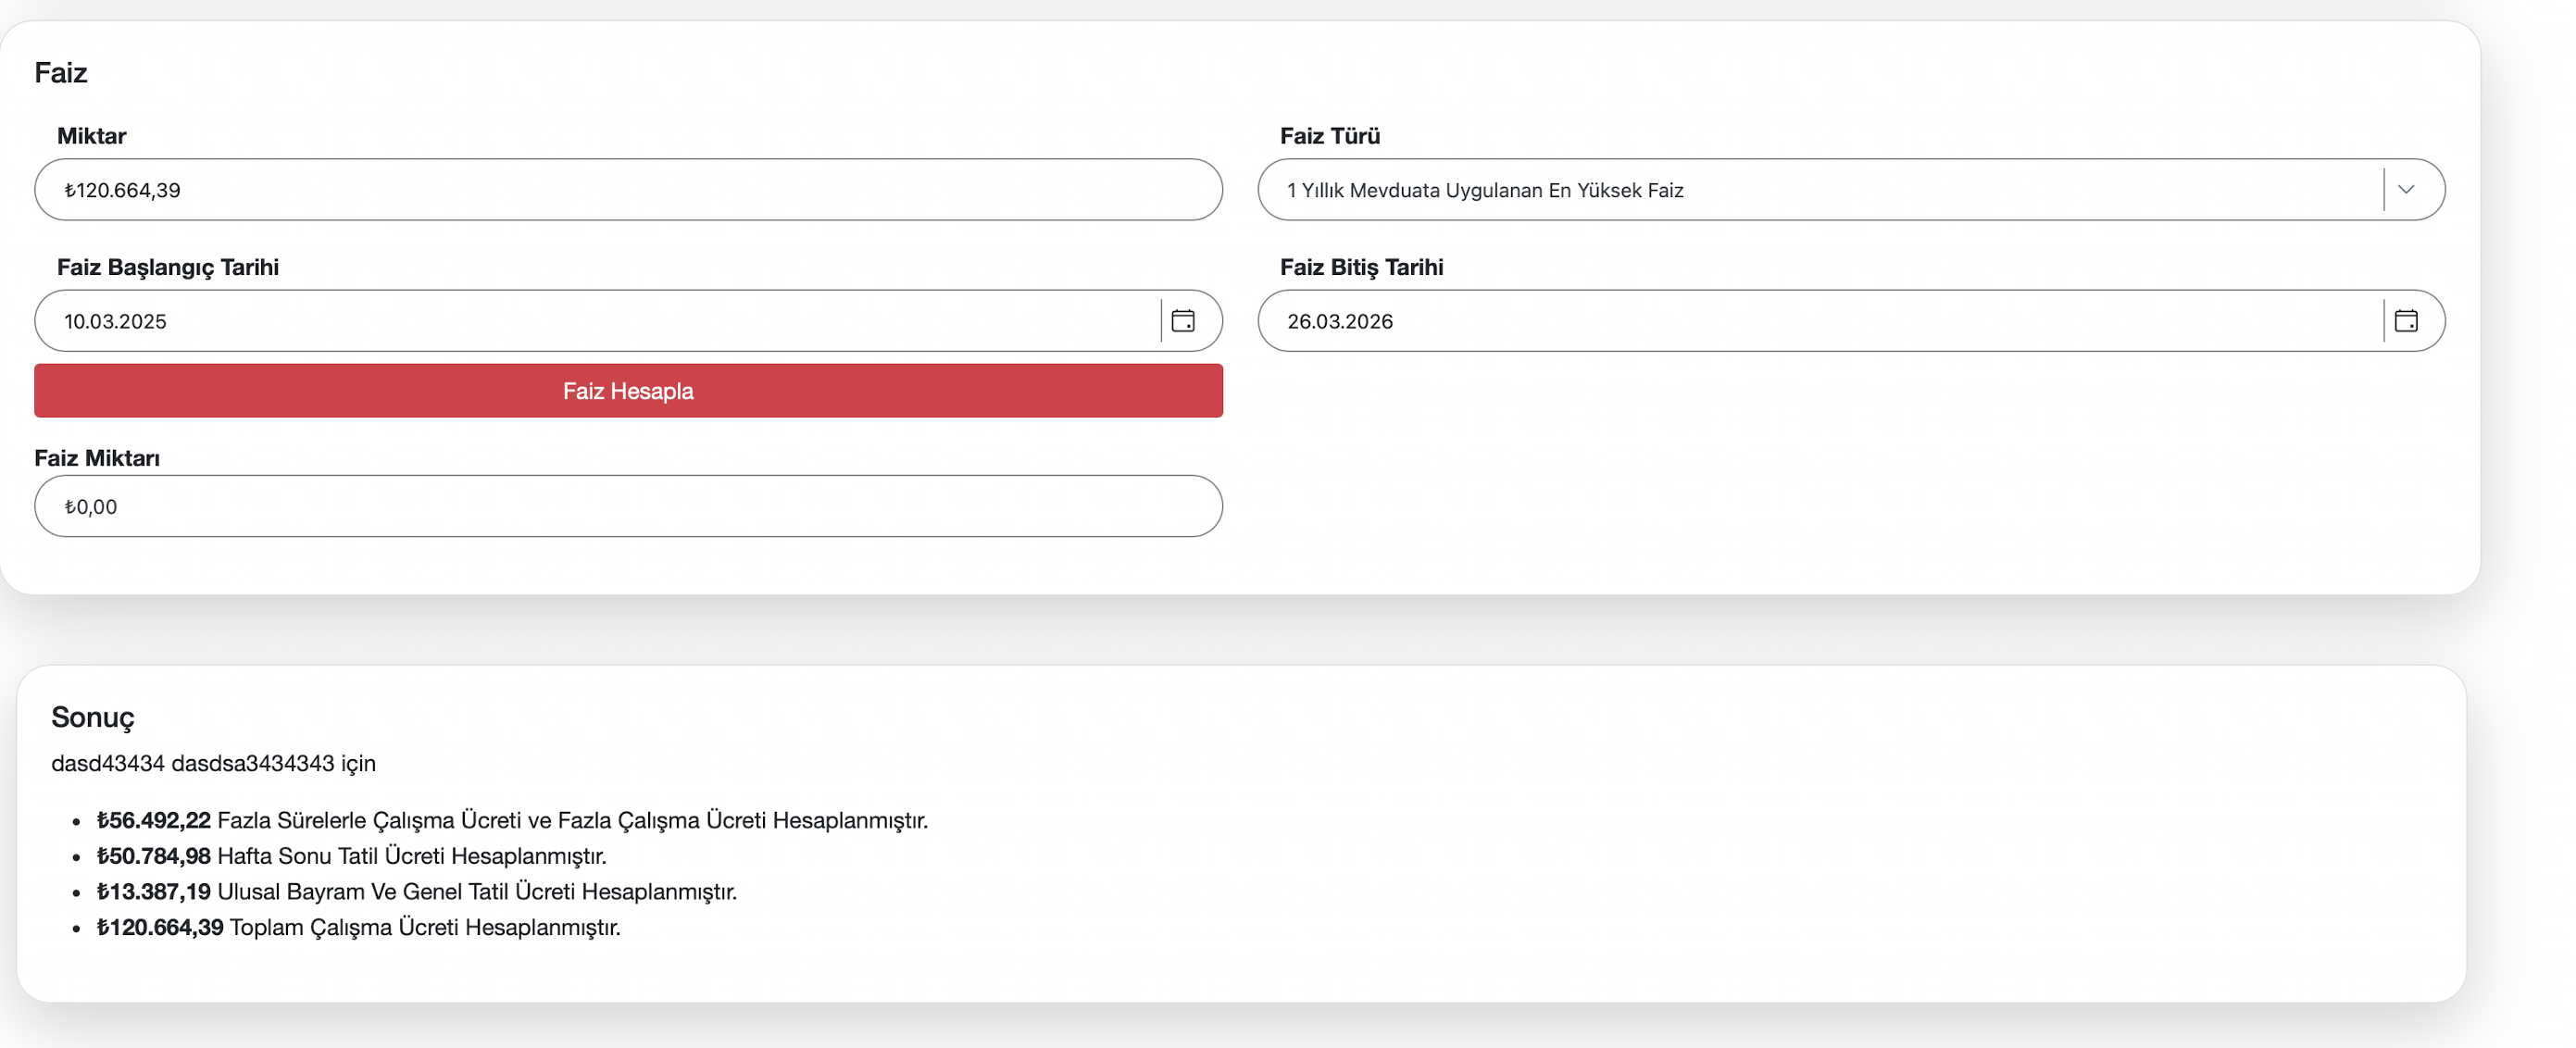Click the Faiz Başlangıç Tarihi label
Viewport: 2576px width, 1048px height.
coord(168,267)
